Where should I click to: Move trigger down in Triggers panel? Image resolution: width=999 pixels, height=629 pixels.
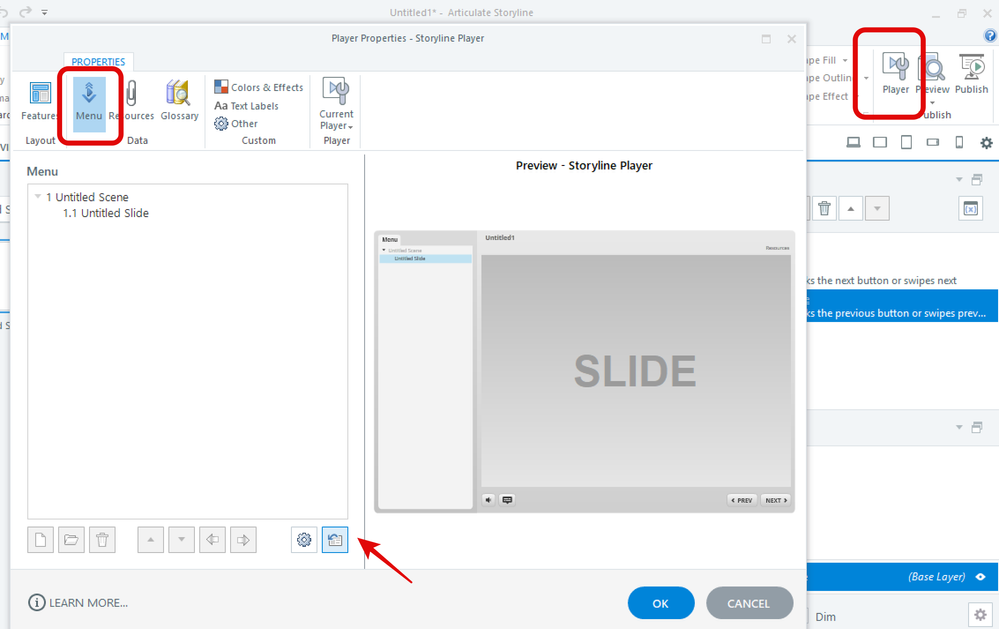877,208
